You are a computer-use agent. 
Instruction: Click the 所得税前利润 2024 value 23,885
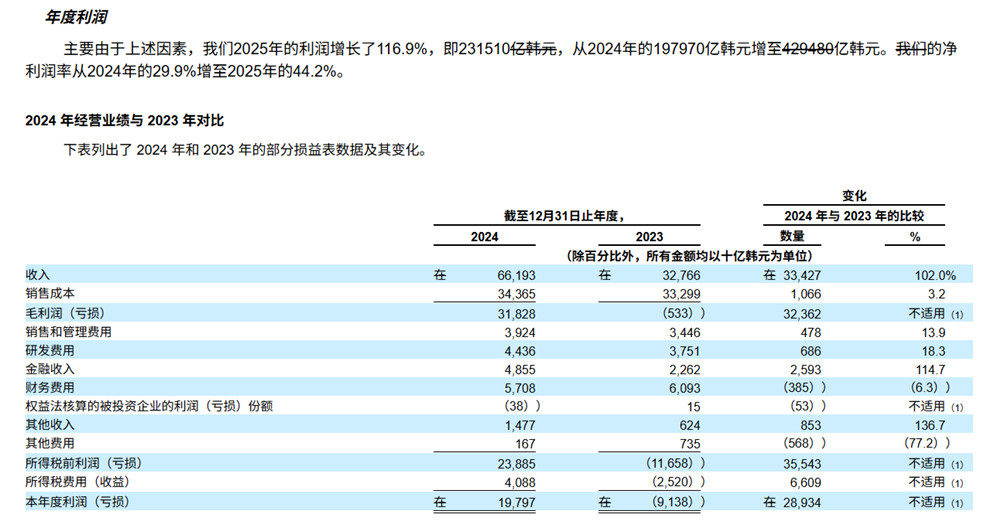(516, 464)
